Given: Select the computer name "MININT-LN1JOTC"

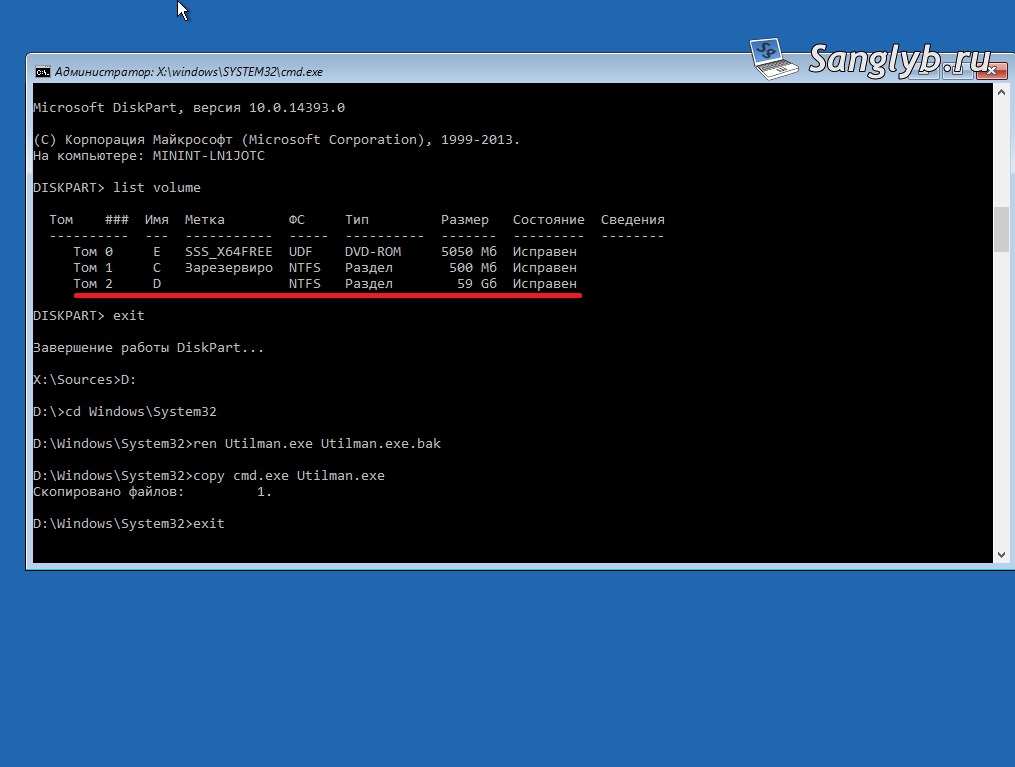Looking at the screenshot, I should (x=208, y=156).
